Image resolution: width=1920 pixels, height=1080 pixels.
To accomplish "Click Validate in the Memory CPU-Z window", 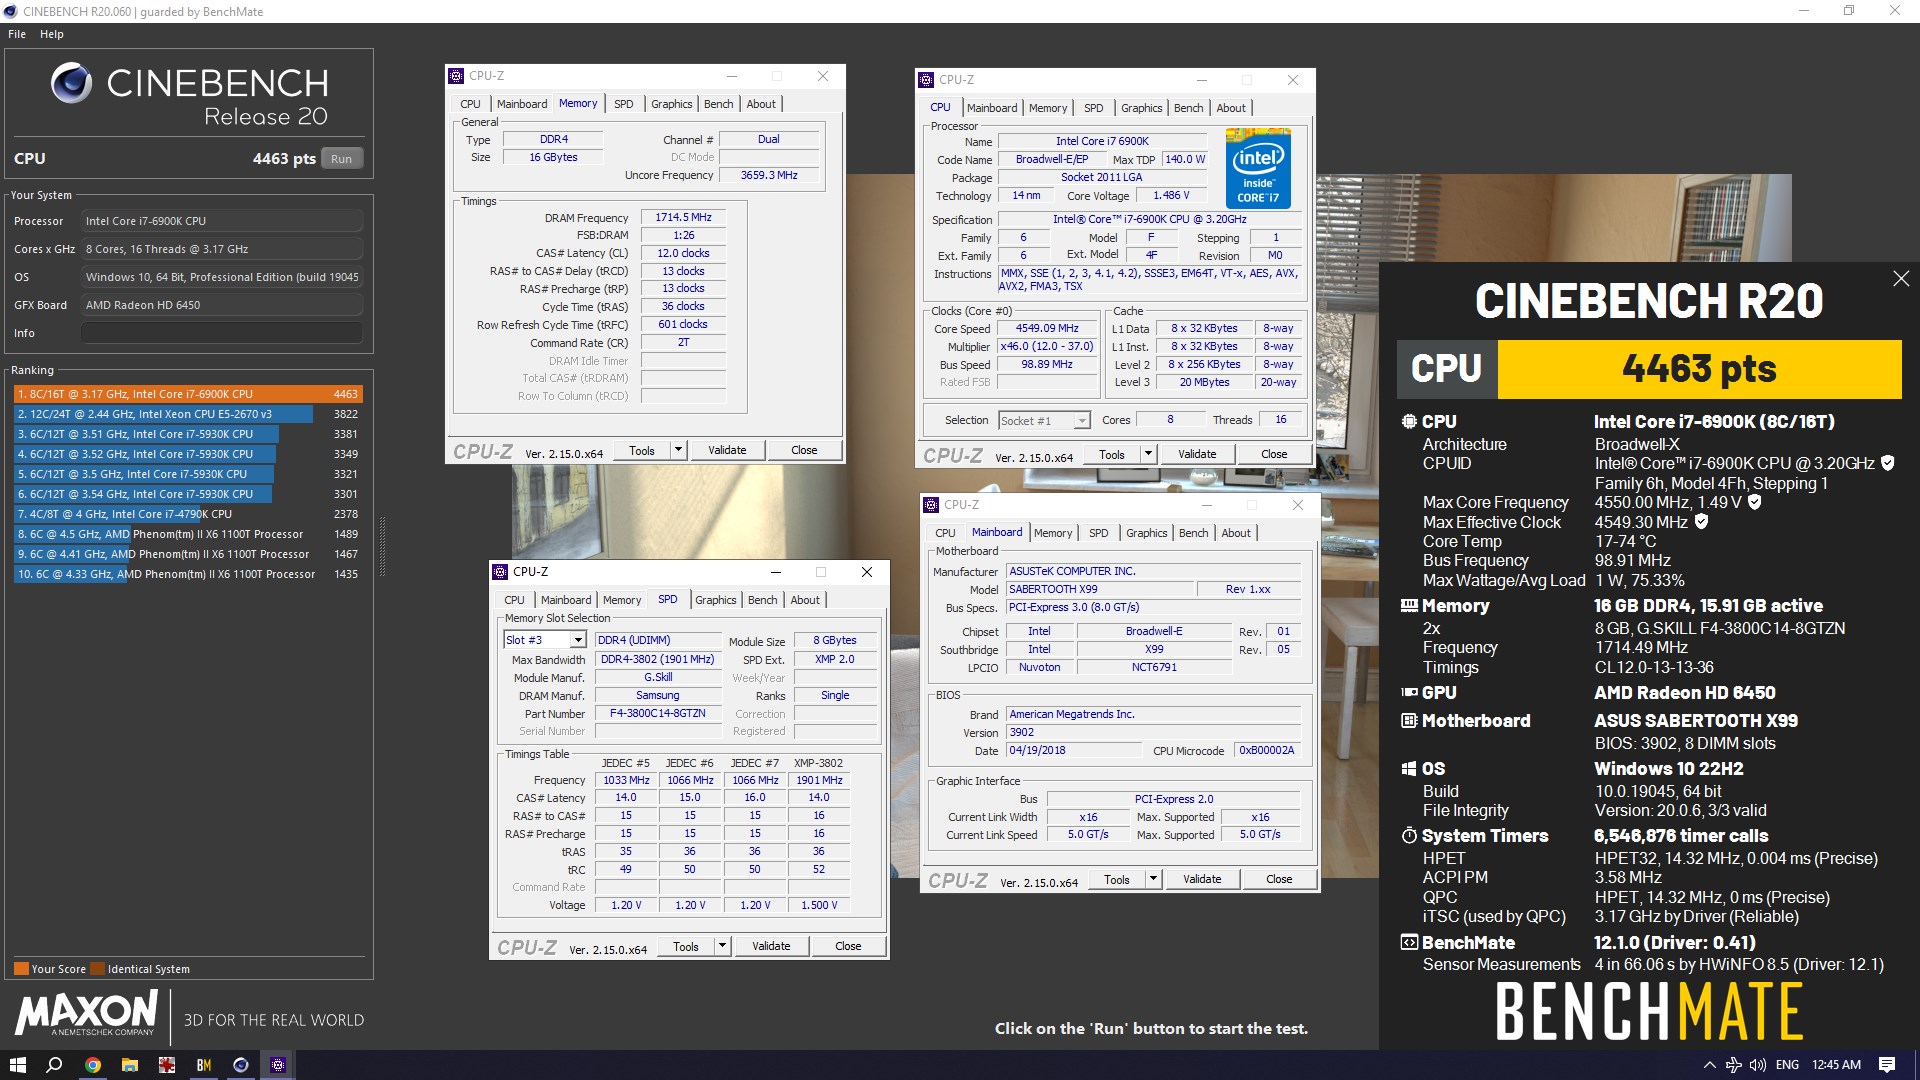I will [727, 450].
